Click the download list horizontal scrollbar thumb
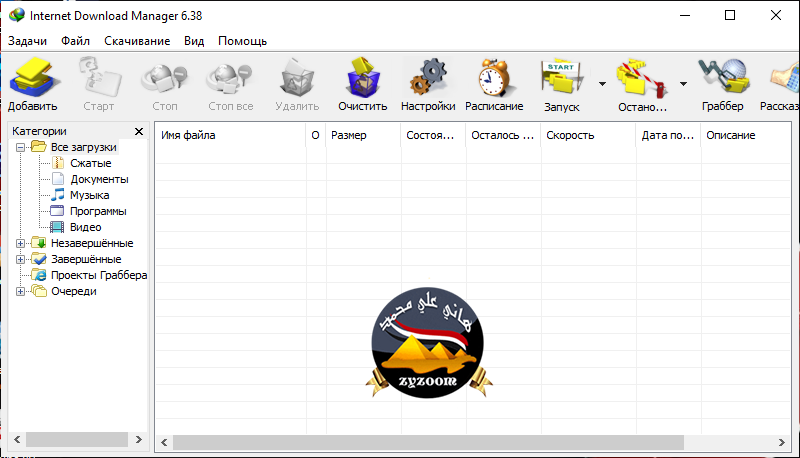Image resolution: width=800 pixels, height=458 pixels. [428, 442]
